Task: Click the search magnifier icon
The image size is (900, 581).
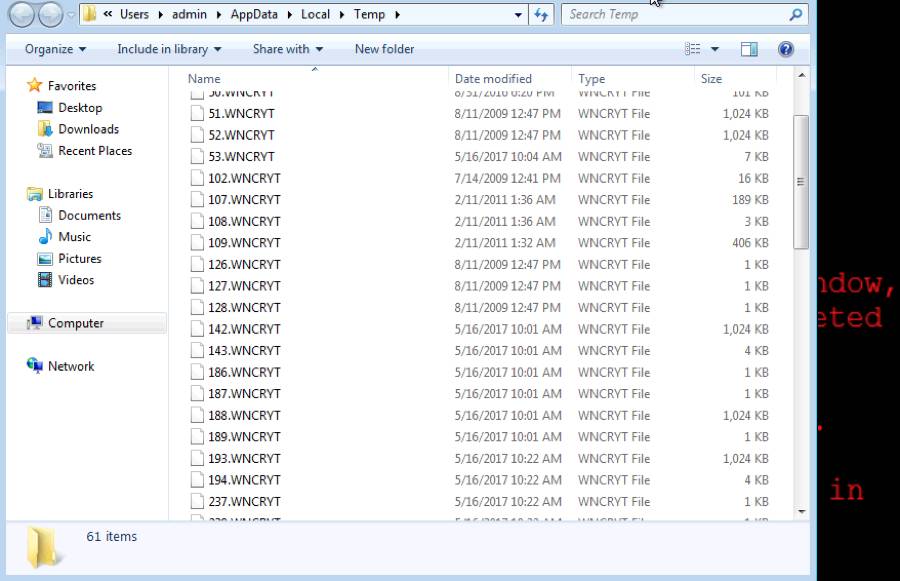Action: [x=796, y=15]
